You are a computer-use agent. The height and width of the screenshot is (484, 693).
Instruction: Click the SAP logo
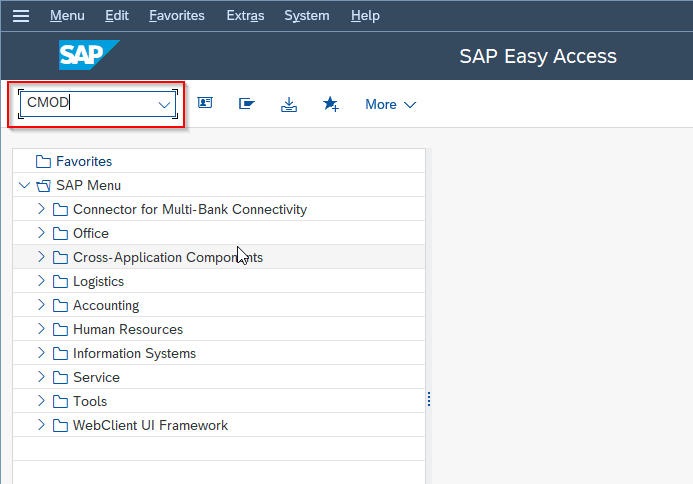coord(88,56)
